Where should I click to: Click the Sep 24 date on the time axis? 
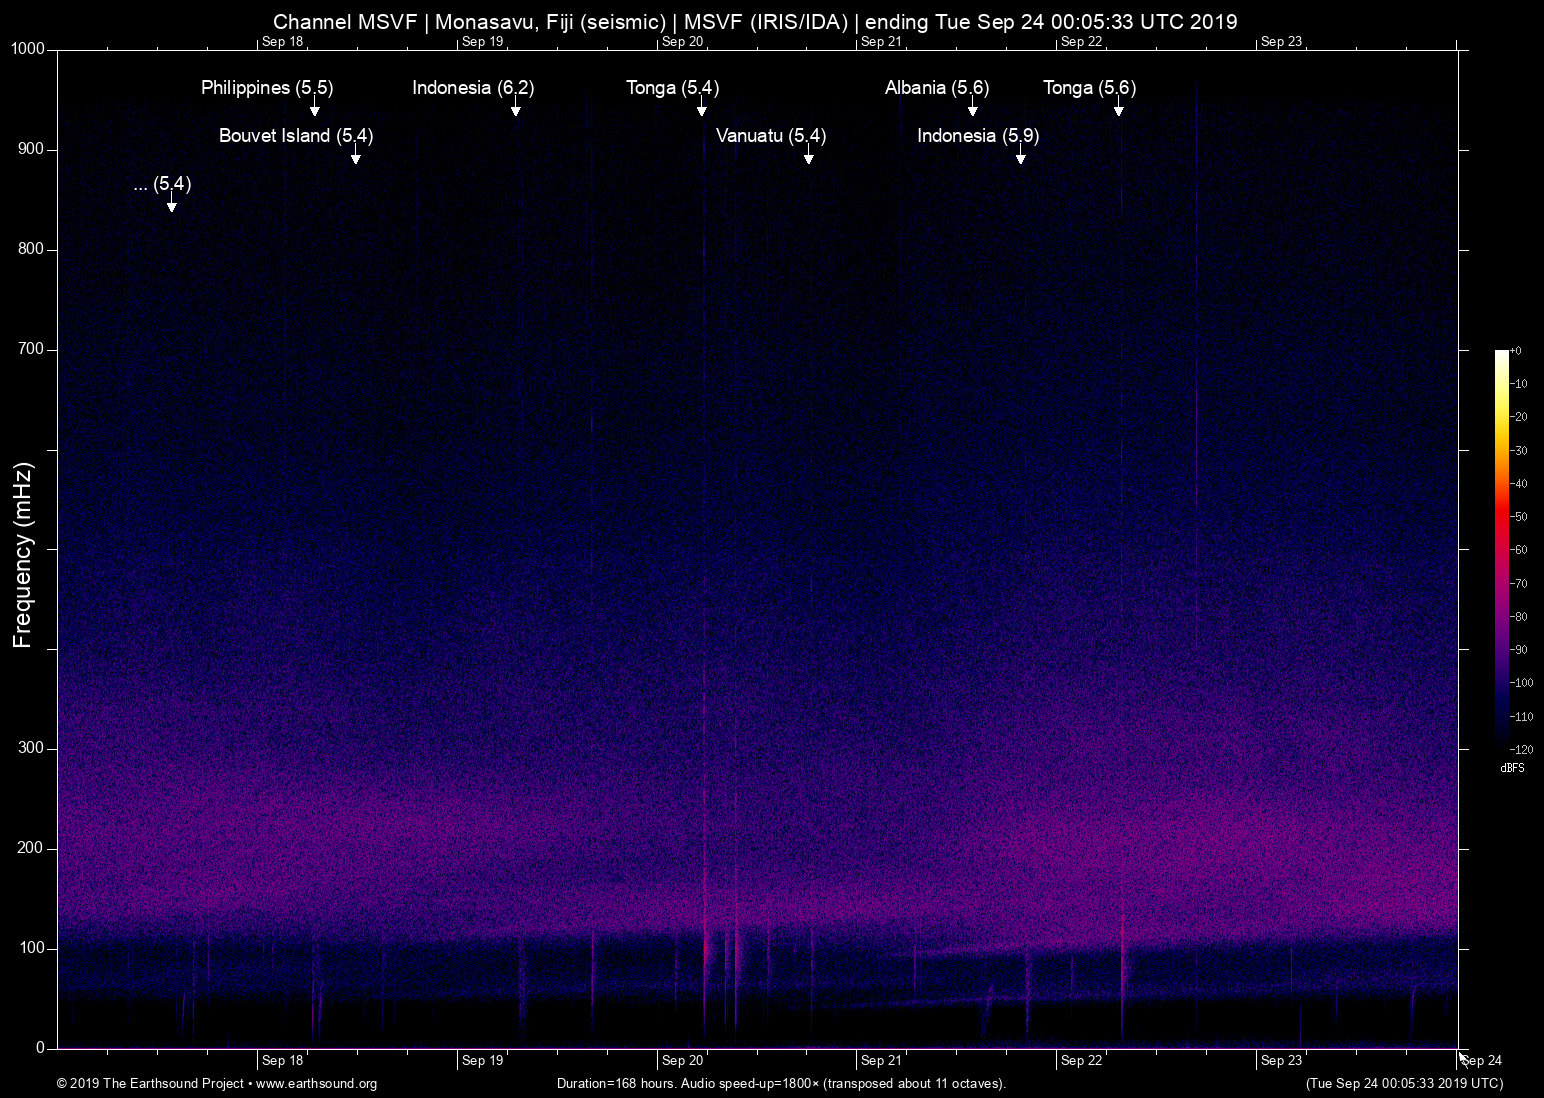(x=1482, y=1060)
